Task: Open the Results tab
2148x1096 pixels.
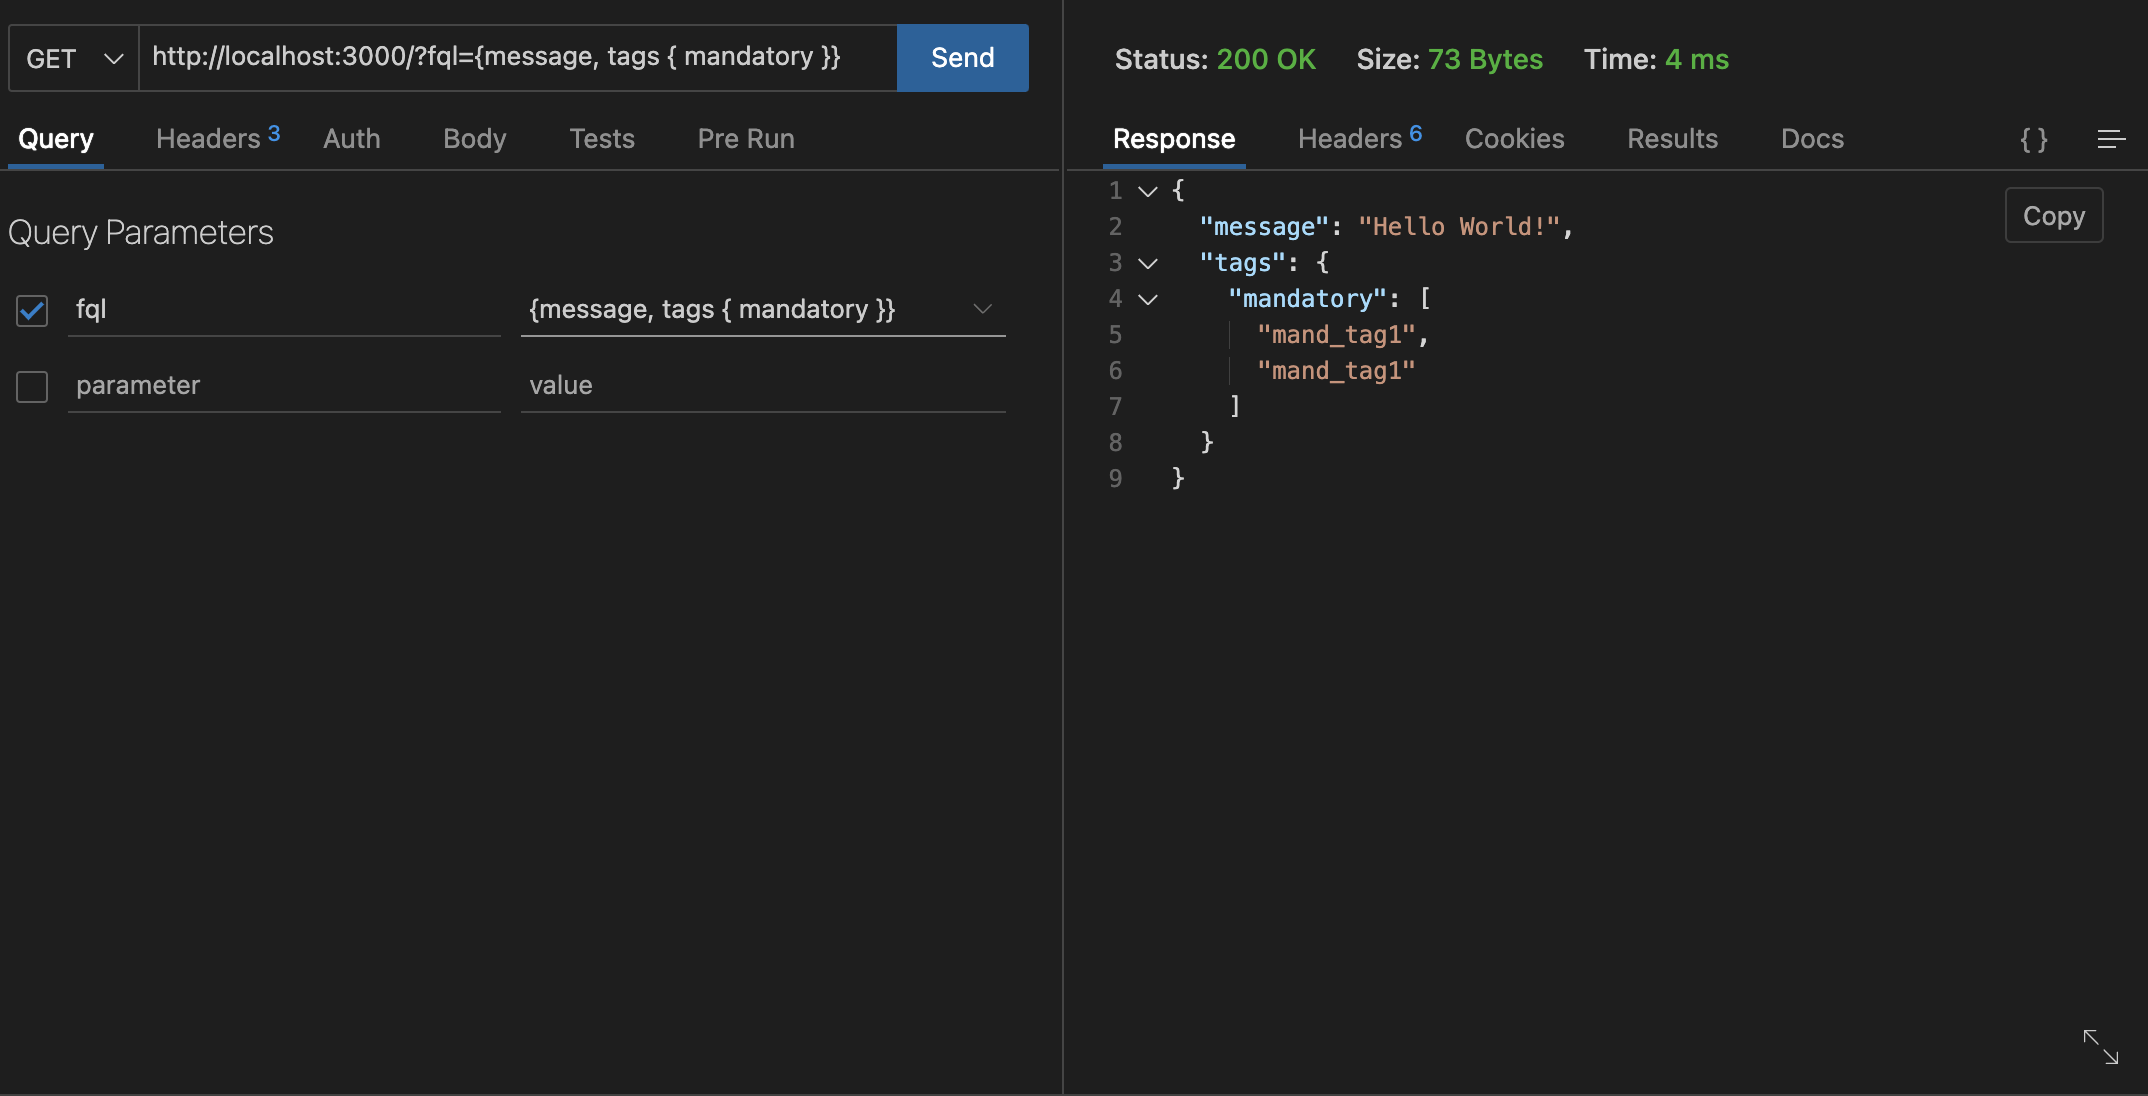Action: (x=1673, y=139)
